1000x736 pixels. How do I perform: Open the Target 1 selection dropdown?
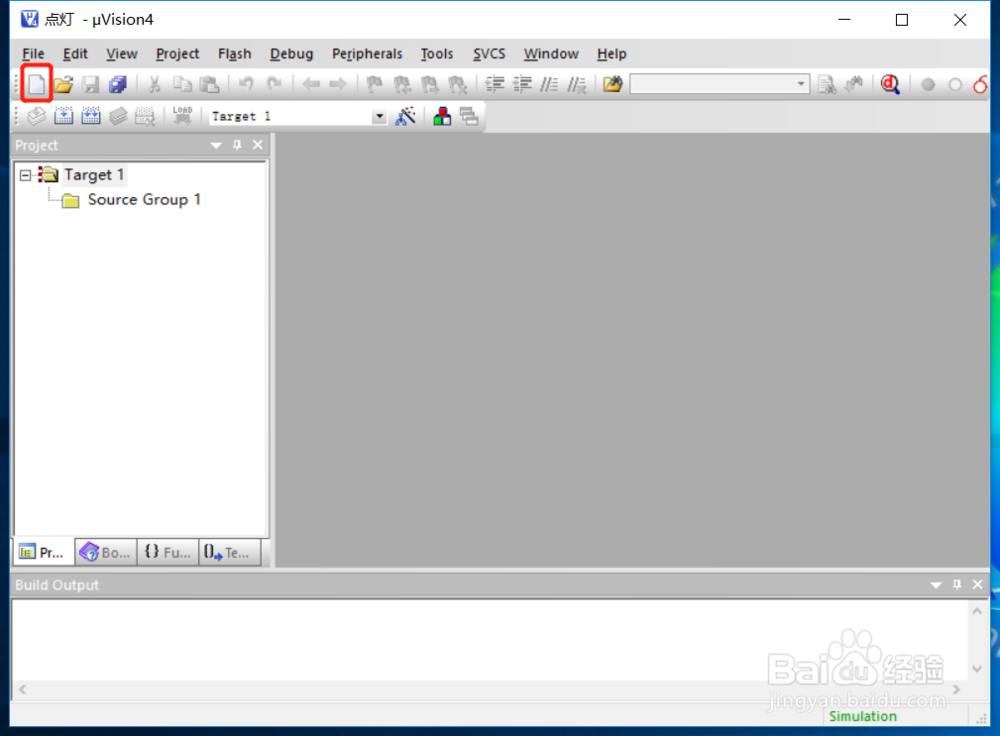[x=379, y=116]
